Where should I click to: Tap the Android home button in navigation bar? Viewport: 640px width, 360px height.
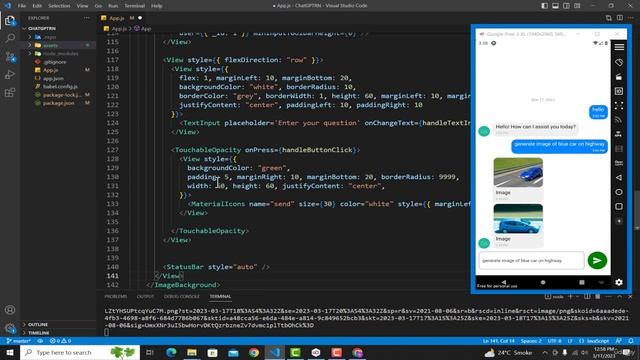tap(543, 282)
